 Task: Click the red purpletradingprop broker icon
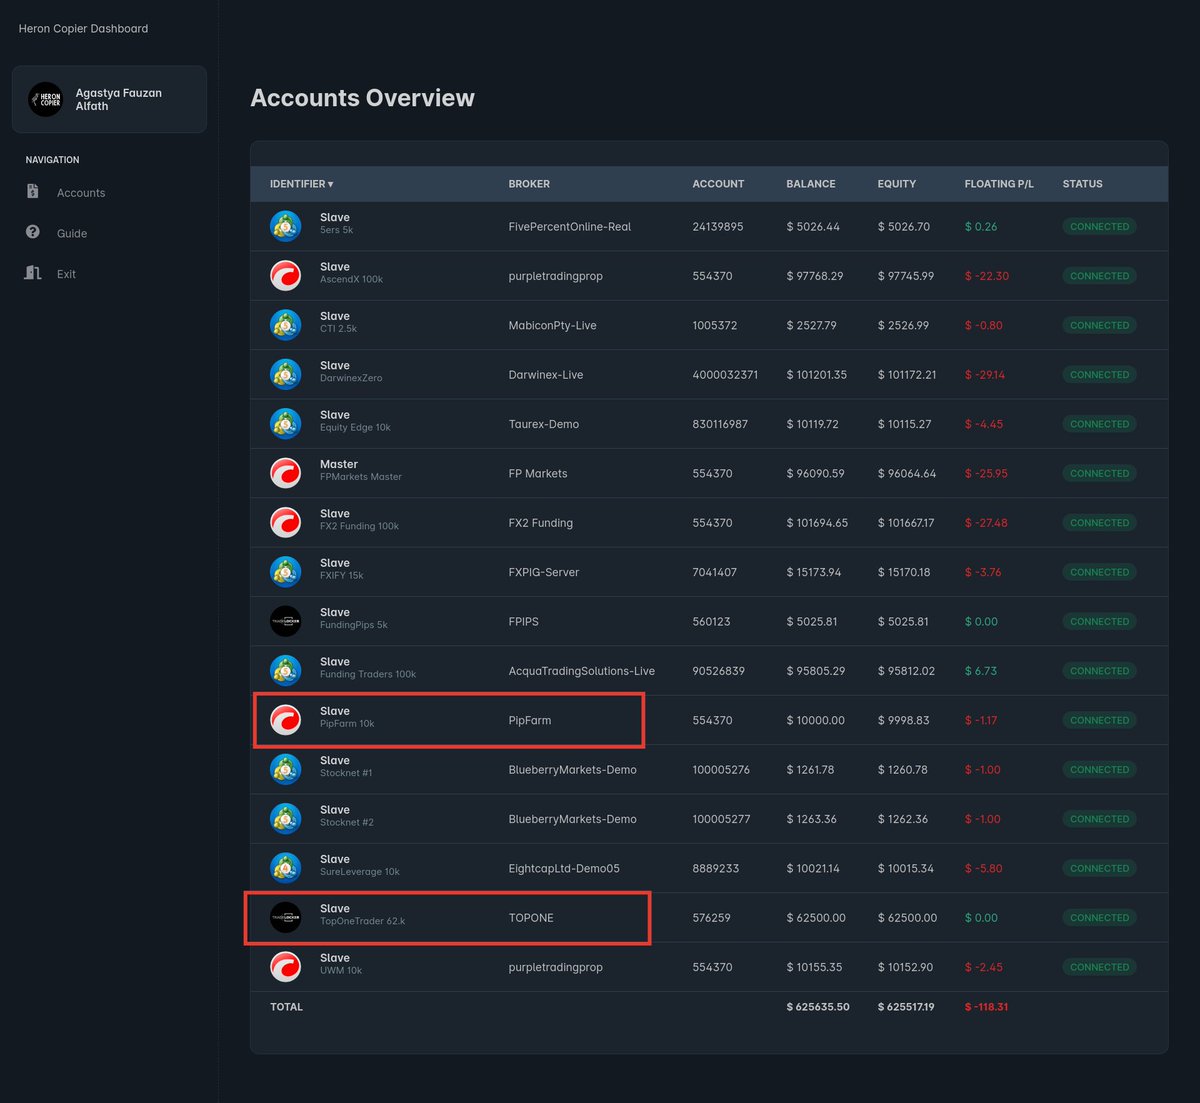coord(285,275)
